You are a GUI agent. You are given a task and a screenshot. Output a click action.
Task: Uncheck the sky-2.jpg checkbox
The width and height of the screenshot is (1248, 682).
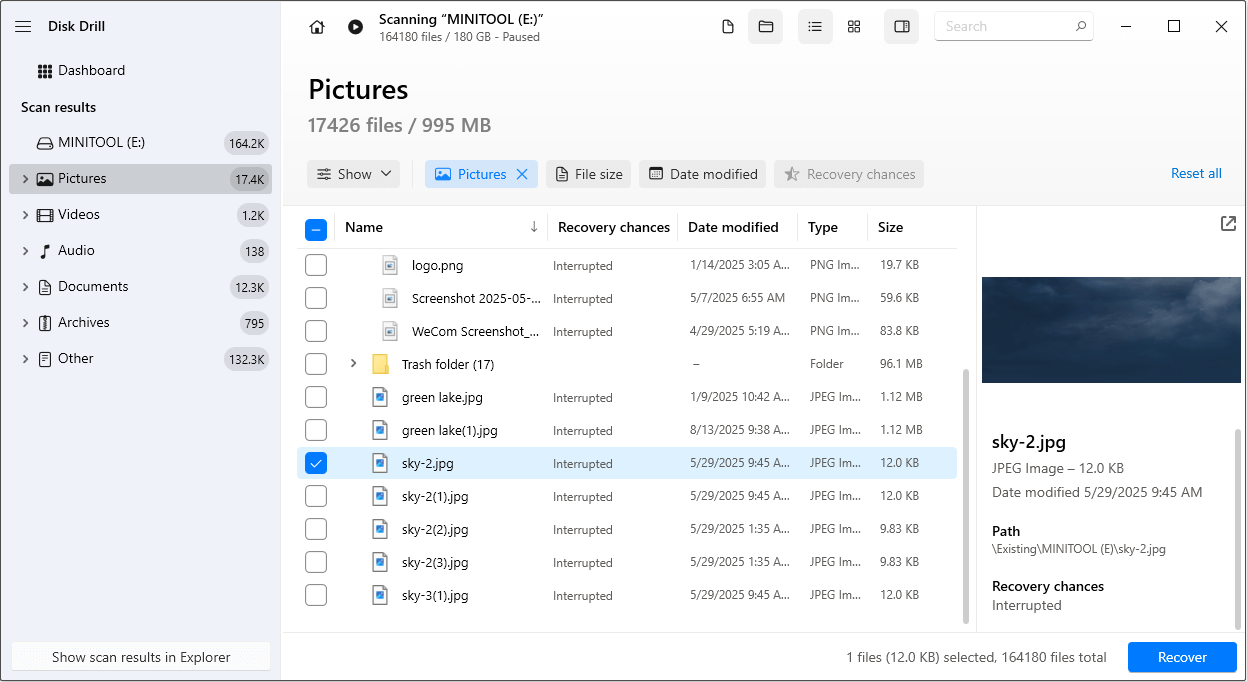point(316,463)
